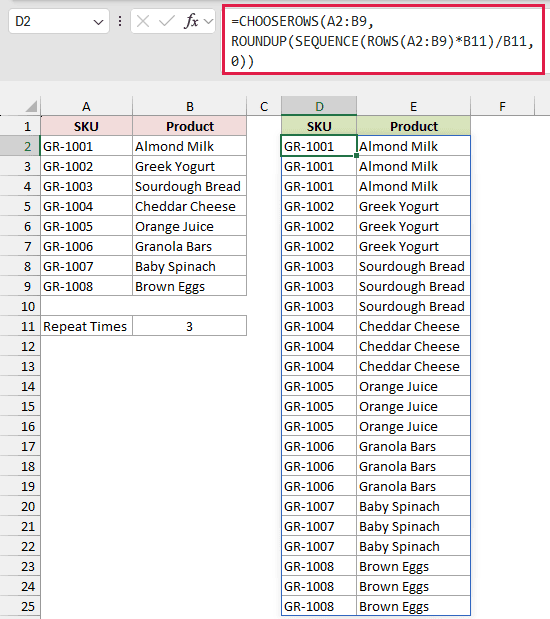Select active cell D2 with GR-1001
Viewport: 550px width, 619px height.
tap(319, 146)
